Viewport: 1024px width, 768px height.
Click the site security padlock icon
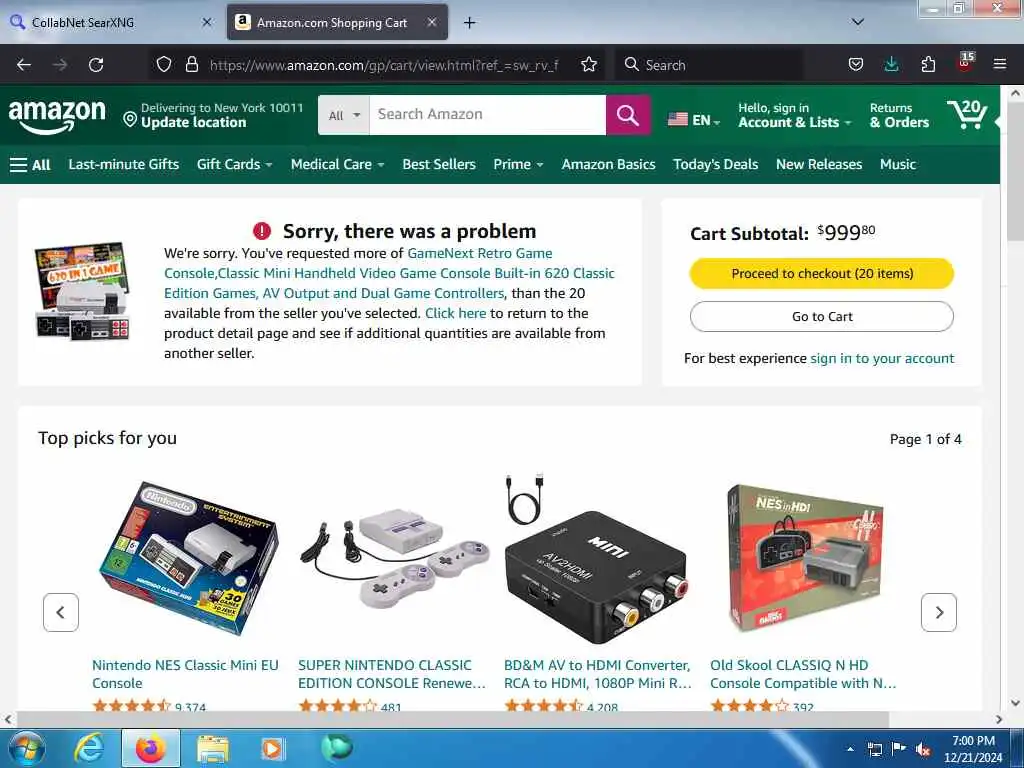[191, 65]
